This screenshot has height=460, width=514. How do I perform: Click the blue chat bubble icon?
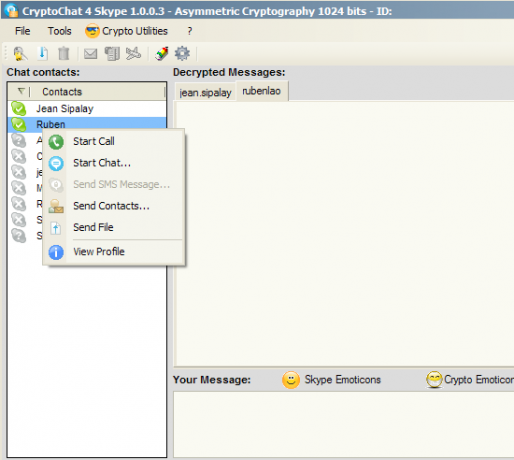(x=56, y=163)
